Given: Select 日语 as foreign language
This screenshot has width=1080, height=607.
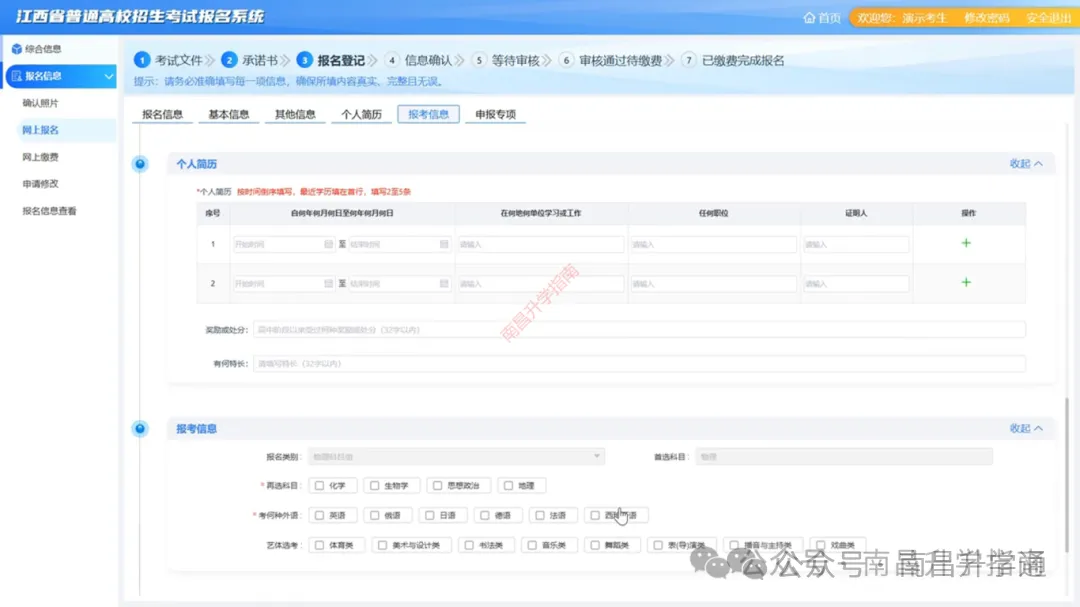Looking at the screenshot, I should point(429,515).
